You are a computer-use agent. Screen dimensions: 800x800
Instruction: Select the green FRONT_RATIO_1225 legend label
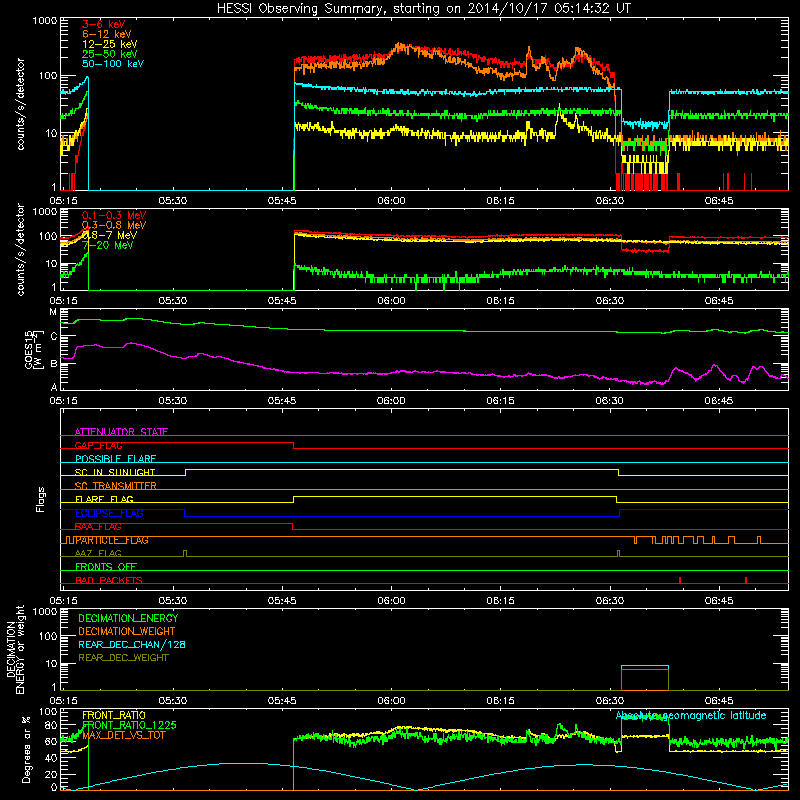(x=129, y=725)
